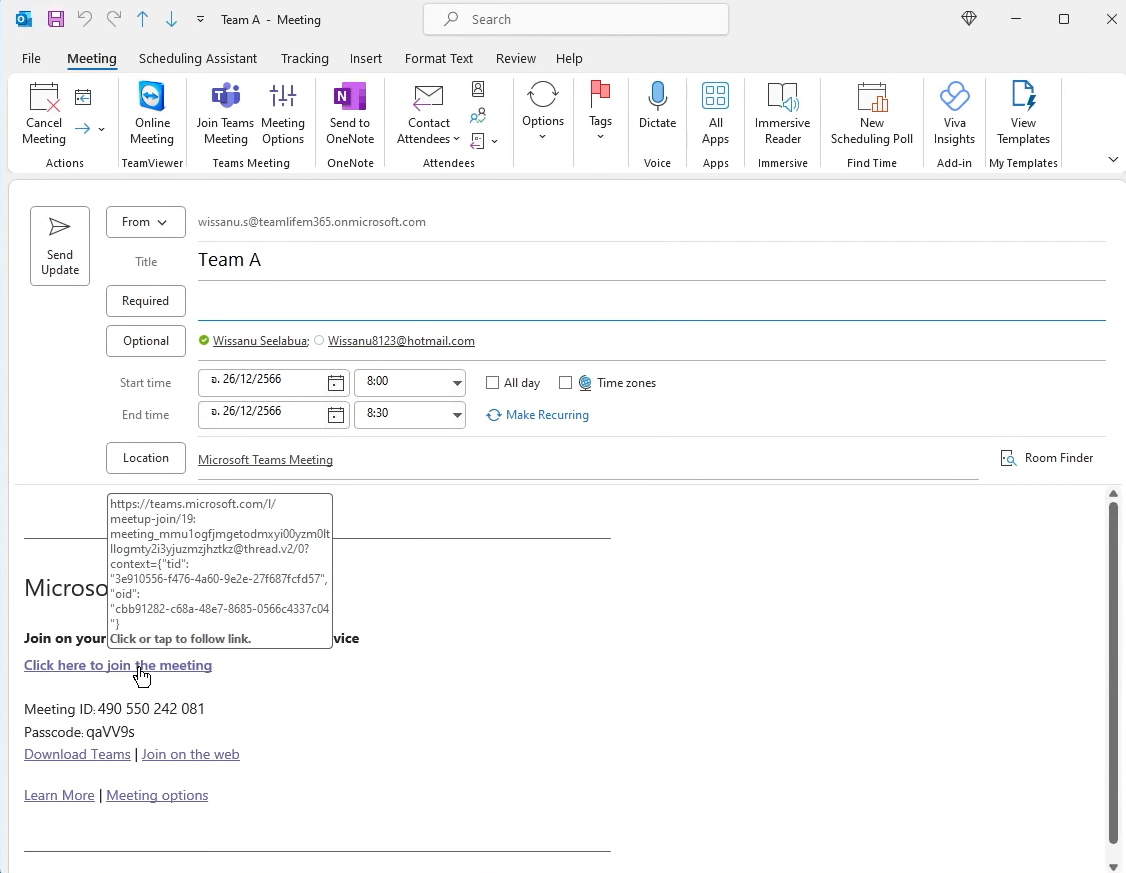Go to the next item with down arrow
This screenshot has width=1126, height=873.
[x=171, y=19]
